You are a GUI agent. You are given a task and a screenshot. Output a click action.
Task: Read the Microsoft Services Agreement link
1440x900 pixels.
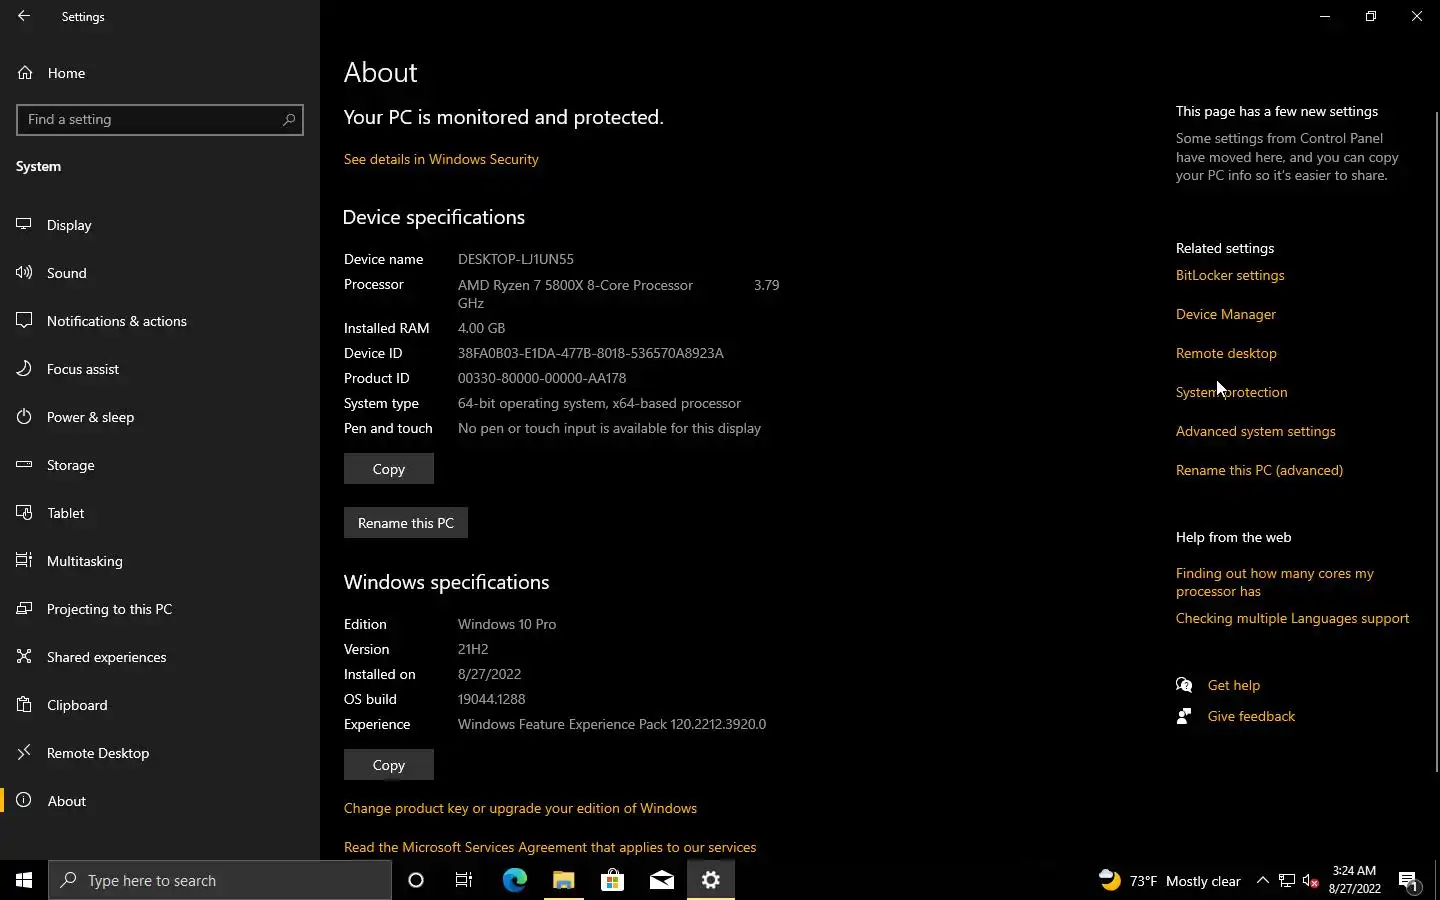[550, 847]
